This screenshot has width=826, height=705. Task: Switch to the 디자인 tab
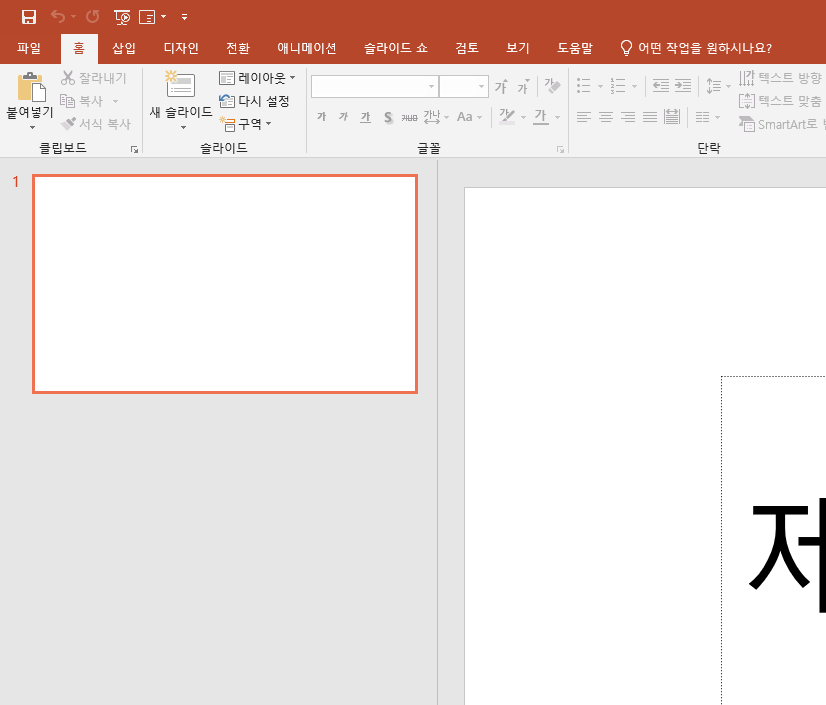[x=181, y=48]
